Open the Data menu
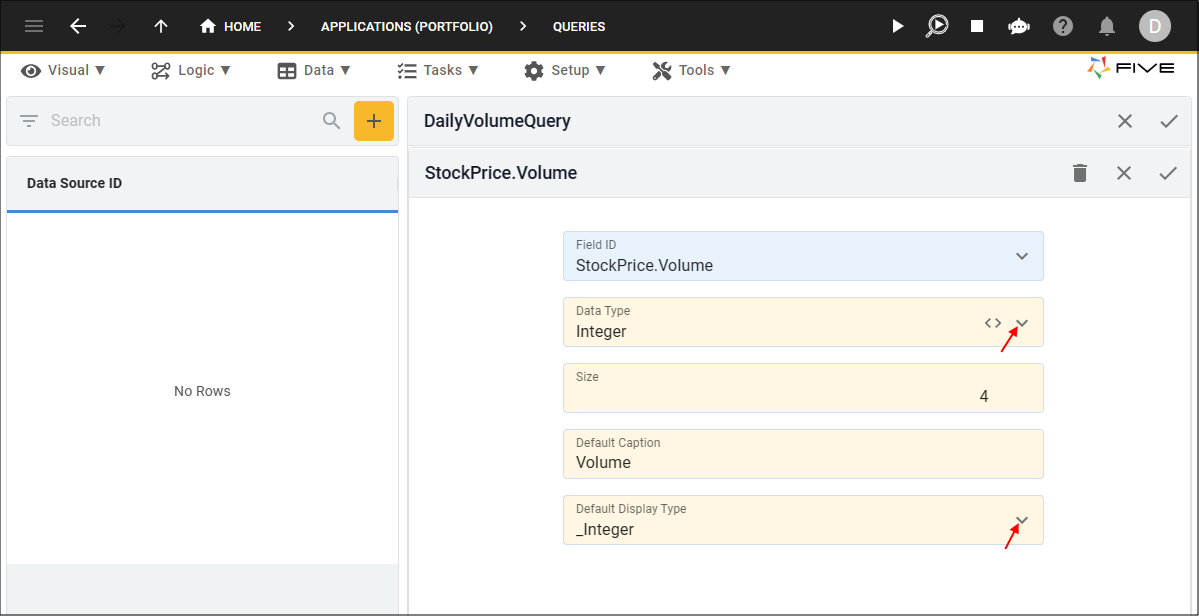The width and height of the screenshot is (1199, 616). 314,70
